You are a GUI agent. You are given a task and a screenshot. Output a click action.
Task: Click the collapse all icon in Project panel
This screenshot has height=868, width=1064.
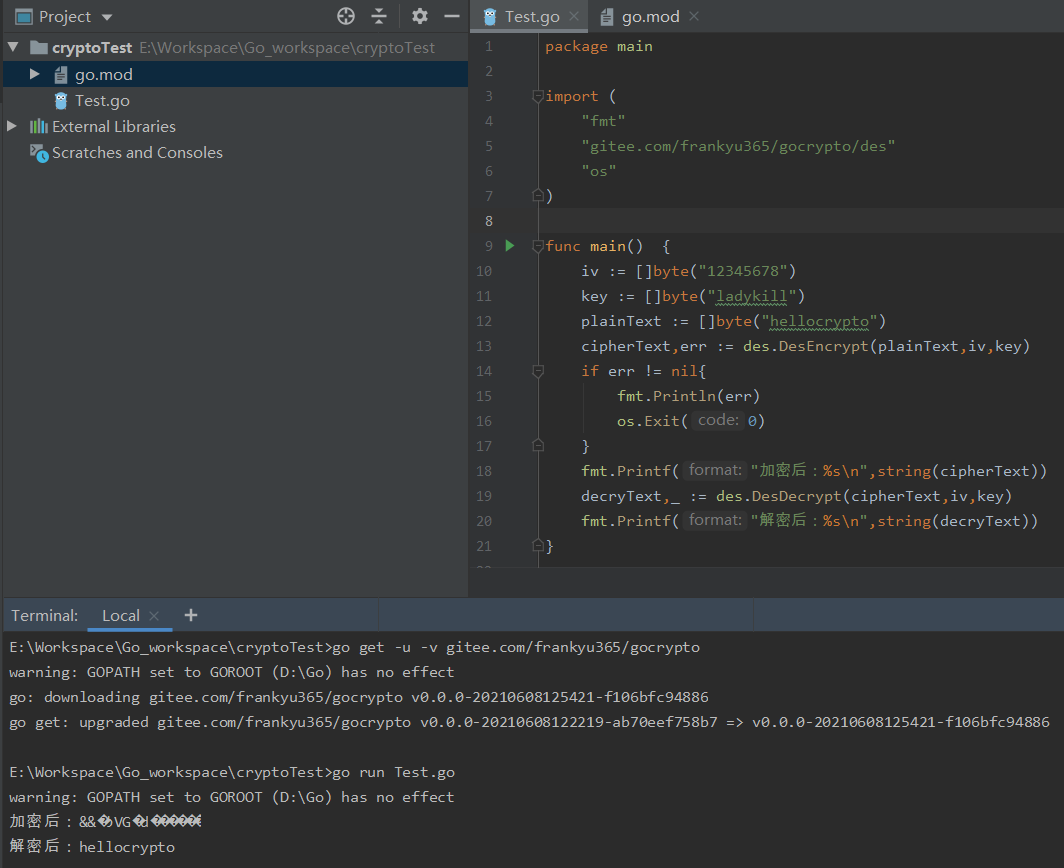(x=379, y=16)
